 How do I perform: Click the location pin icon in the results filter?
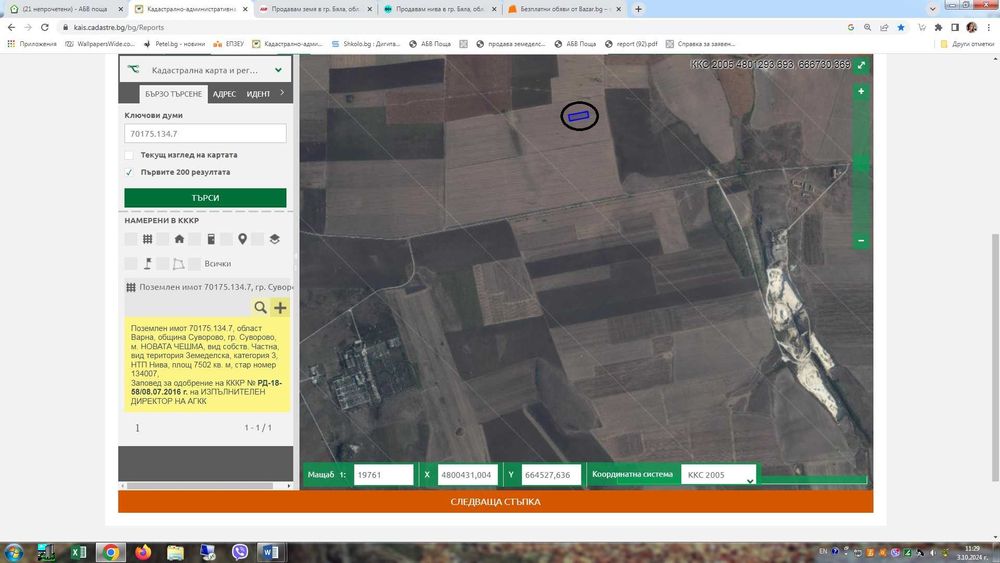pos(242,239)
